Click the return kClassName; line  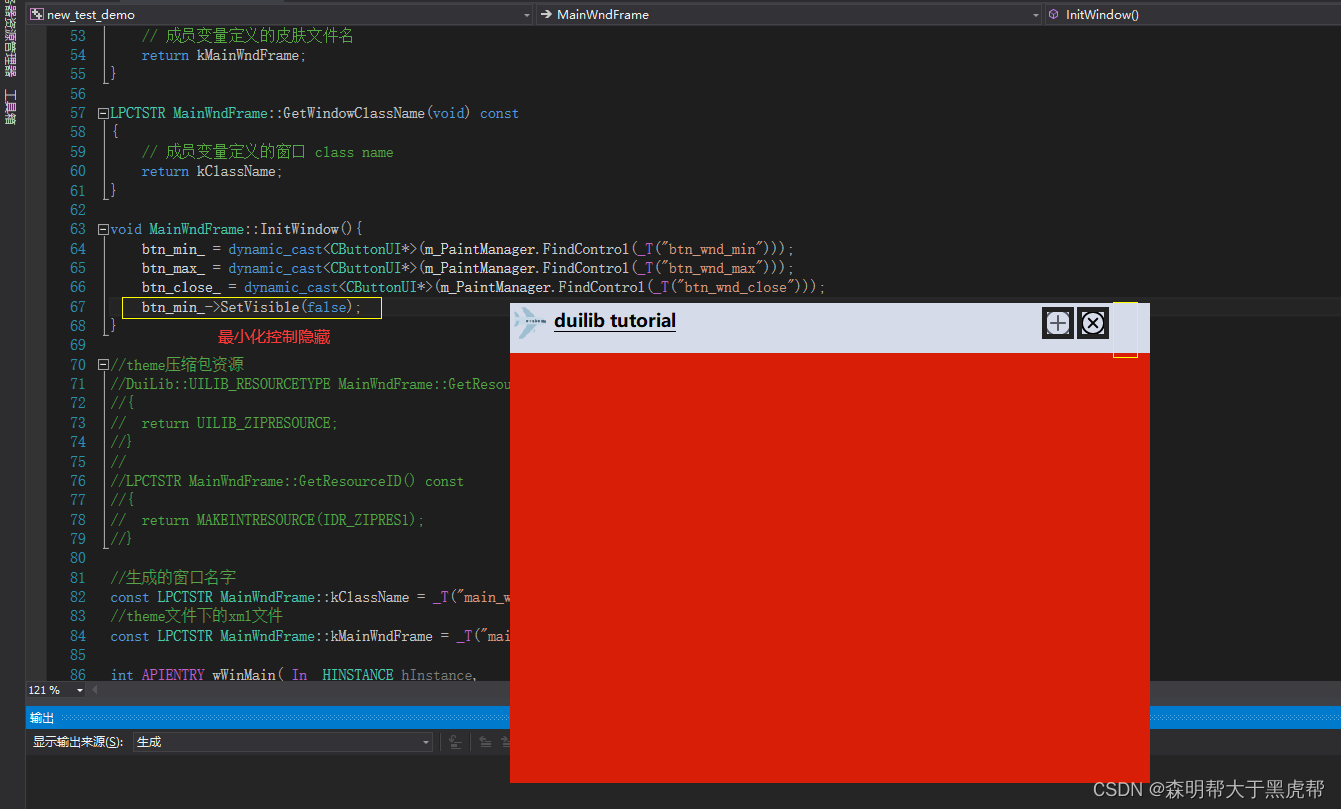pyautogui.click(x=212, y=172)
